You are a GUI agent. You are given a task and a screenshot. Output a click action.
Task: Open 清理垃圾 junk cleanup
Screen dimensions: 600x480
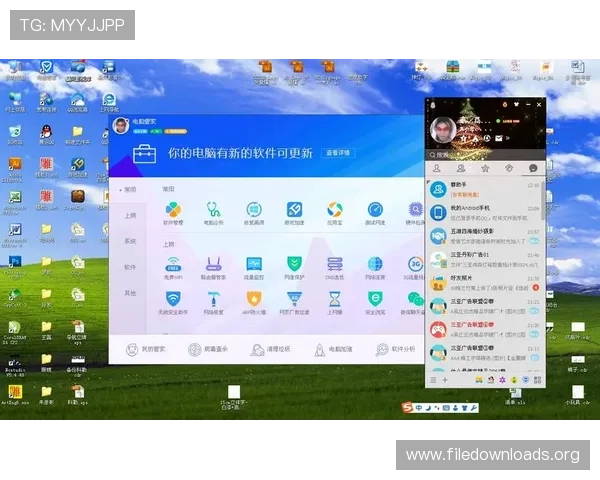click(270, 349)
